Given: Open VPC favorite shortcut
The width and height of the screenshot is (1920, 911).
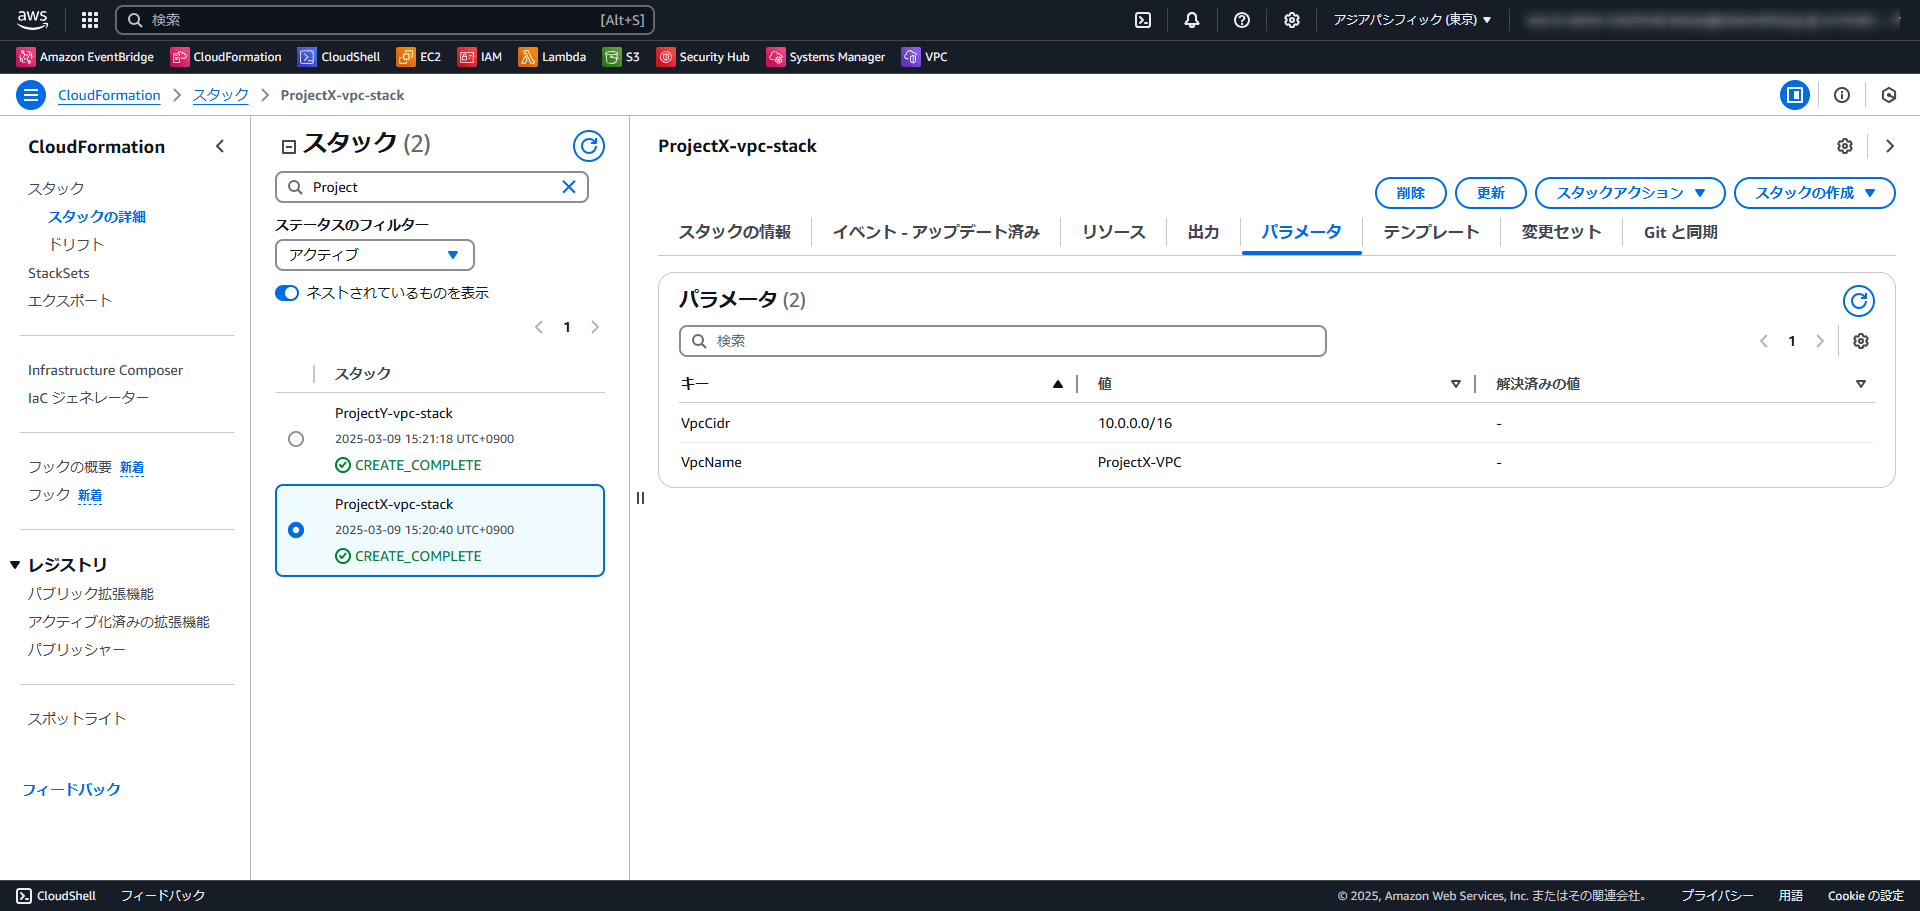Looking at the screenshot, I should click(x=925, y=57).
